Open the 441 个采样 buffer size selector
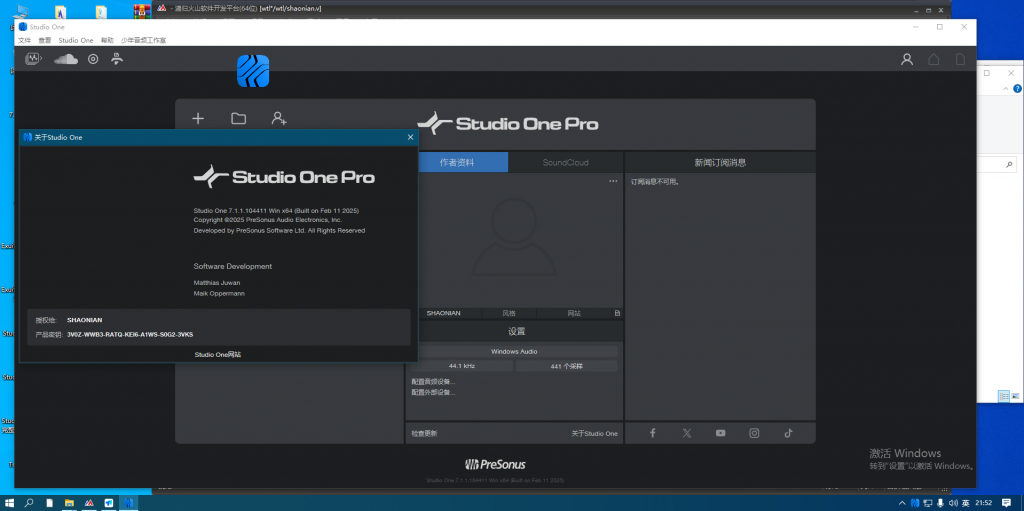 (x=567, y=366)
